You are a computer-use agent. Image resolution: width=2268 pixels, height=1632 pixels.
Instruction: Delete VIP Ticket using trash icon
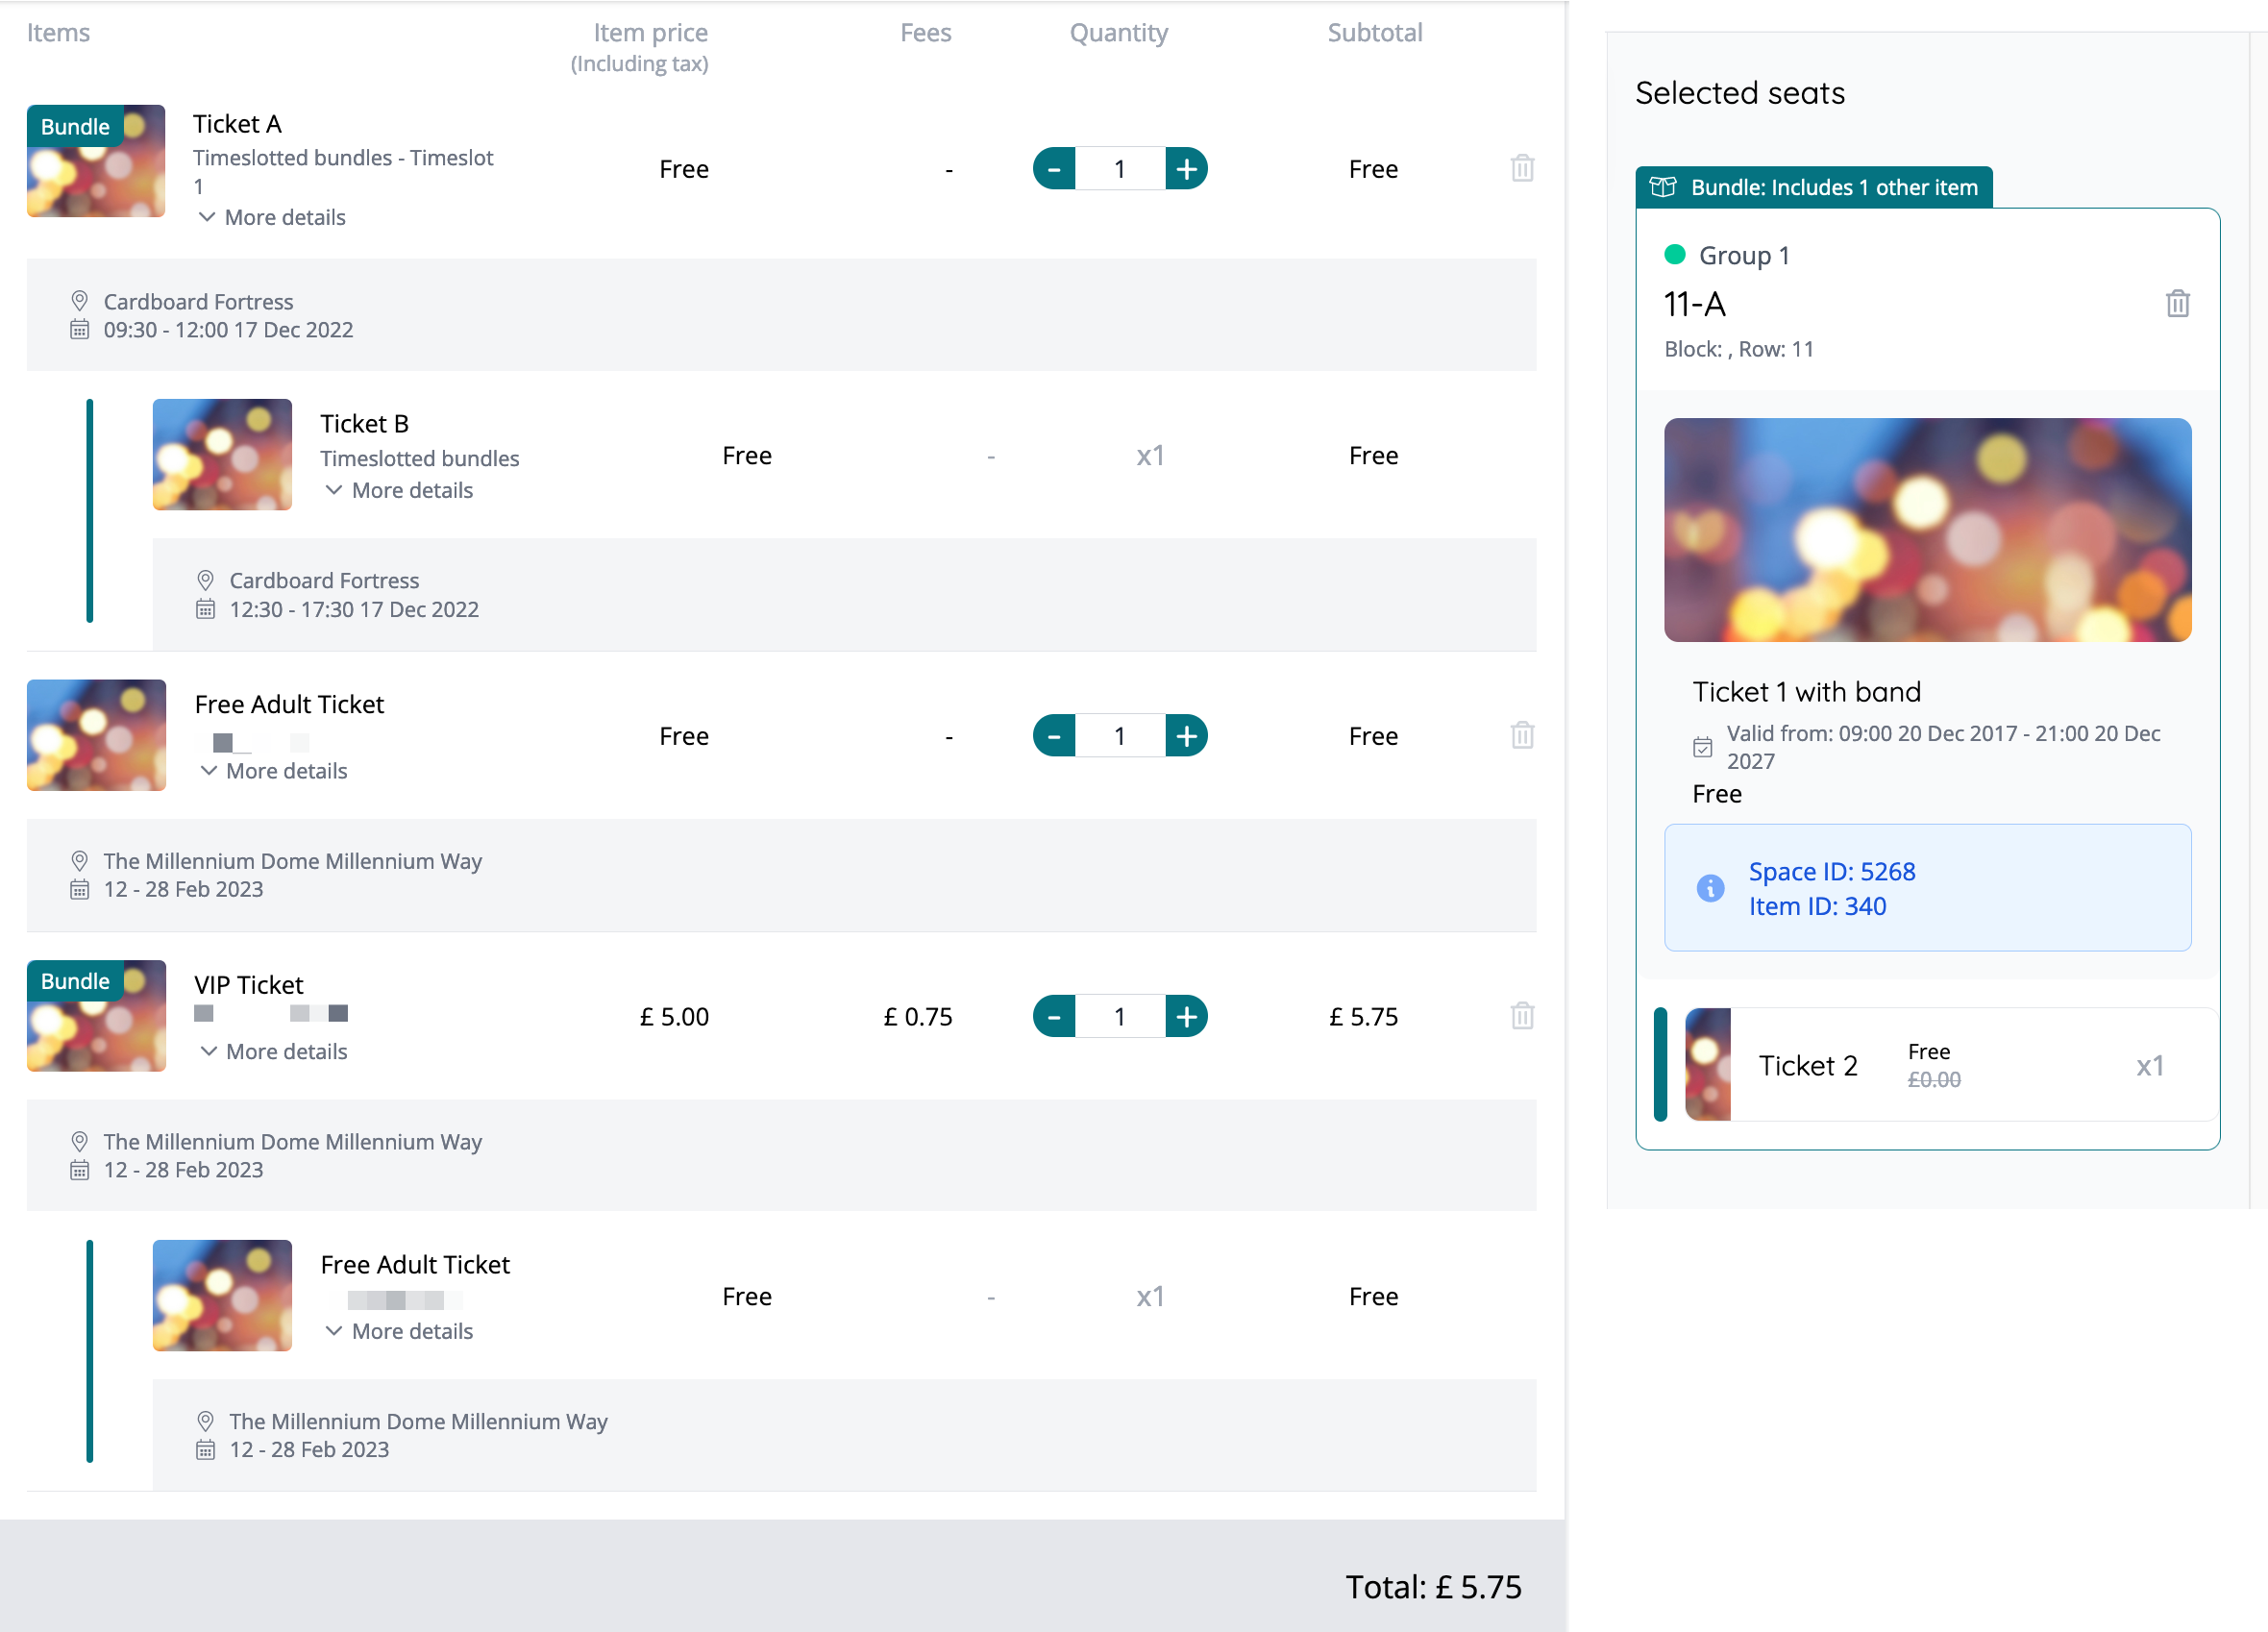coord(1522,1016)
